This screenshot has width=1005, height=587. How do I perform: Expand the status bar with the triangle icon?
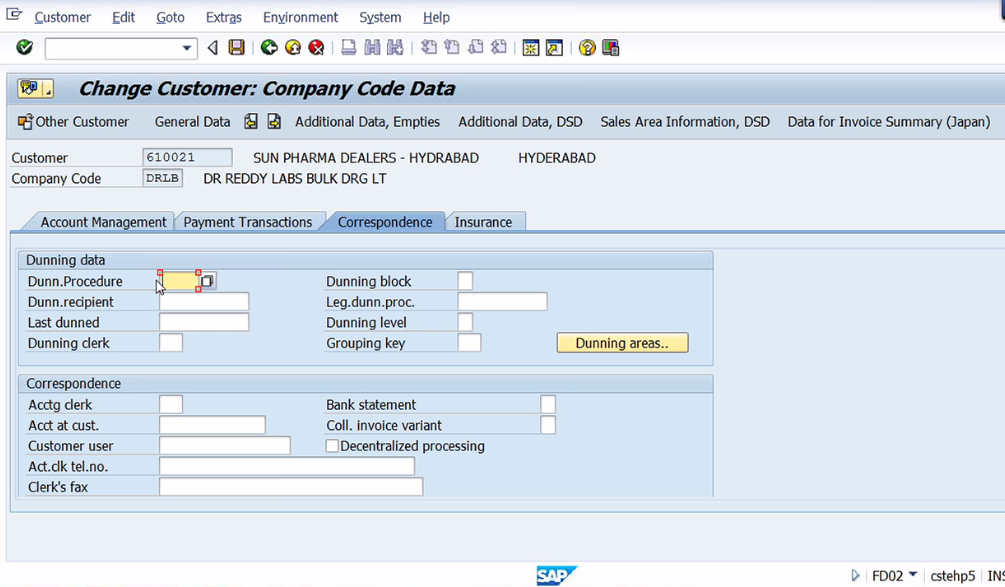pos(855,575)
